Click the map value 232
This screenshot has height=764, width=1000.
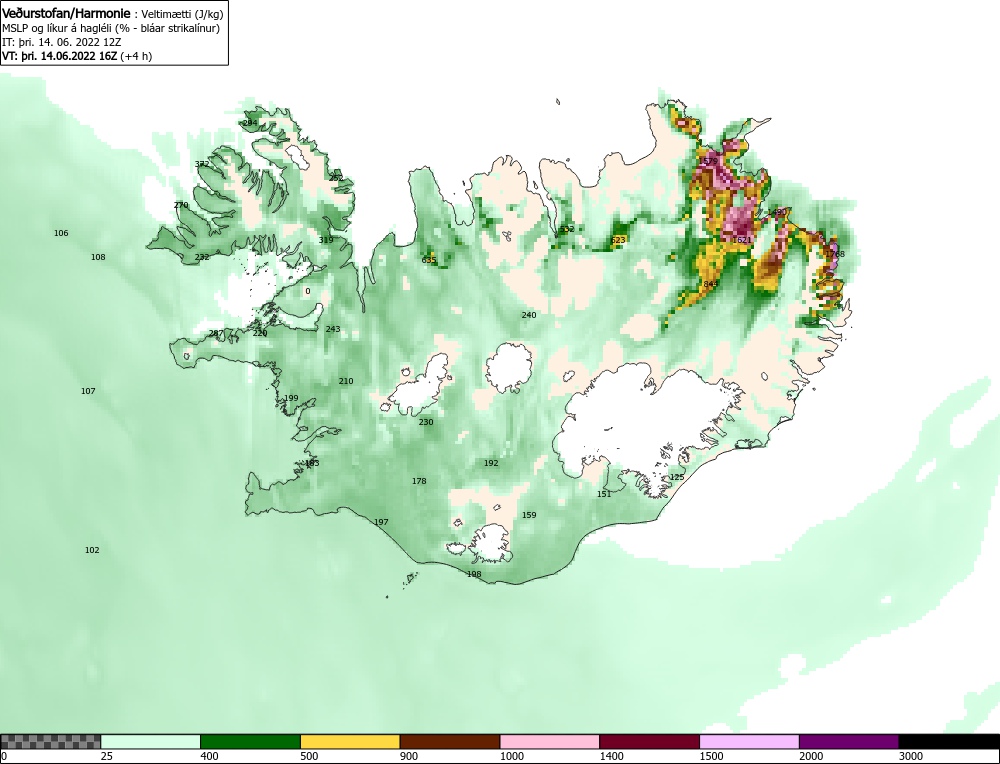[x=202, y=257]
